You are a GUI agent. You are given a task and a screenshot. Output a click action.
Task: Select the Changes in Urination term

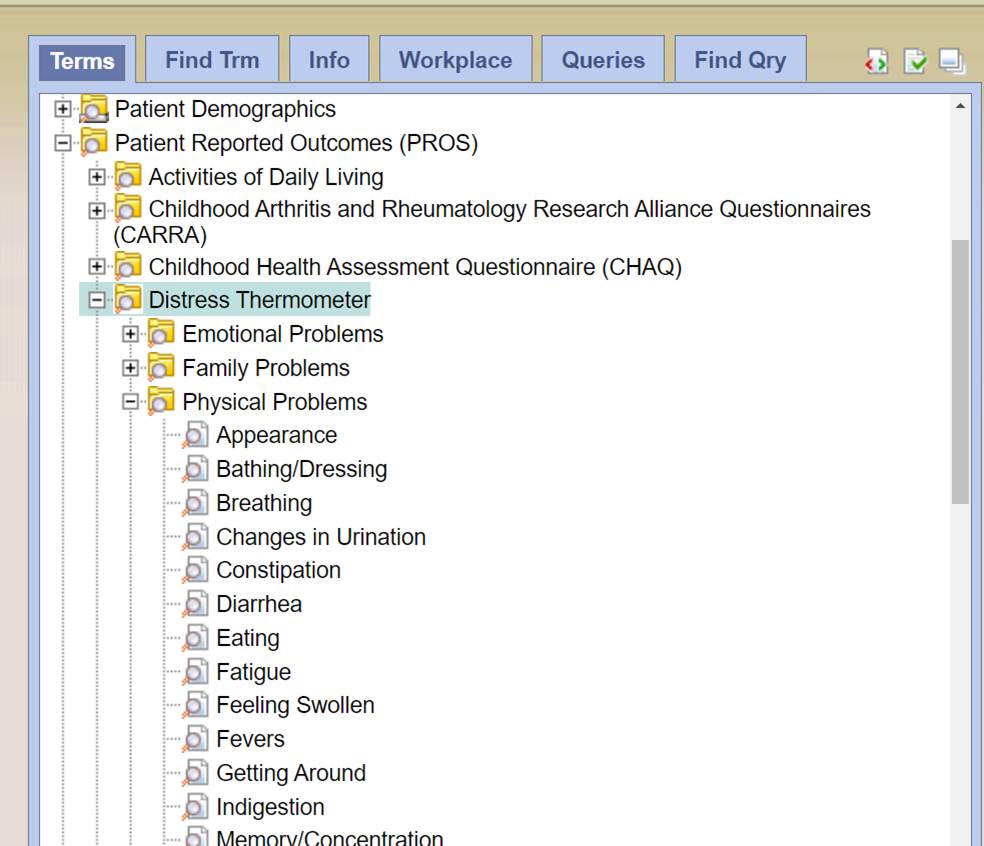pos(320,537)
